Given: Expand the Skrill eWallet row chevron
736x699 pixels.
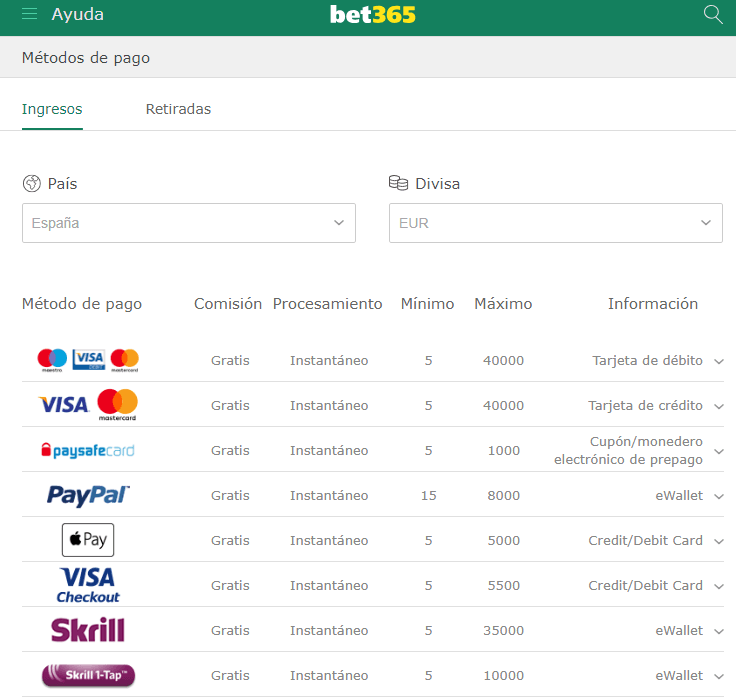Looking at the screenshot, I should tap(719, 631).
